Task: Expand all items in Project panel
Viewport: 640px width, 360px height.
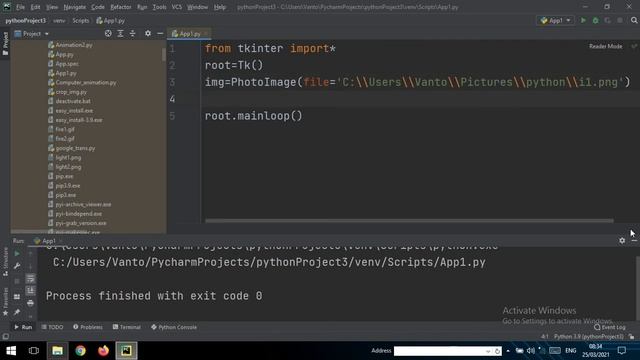Action: click(x=120, y=33)
